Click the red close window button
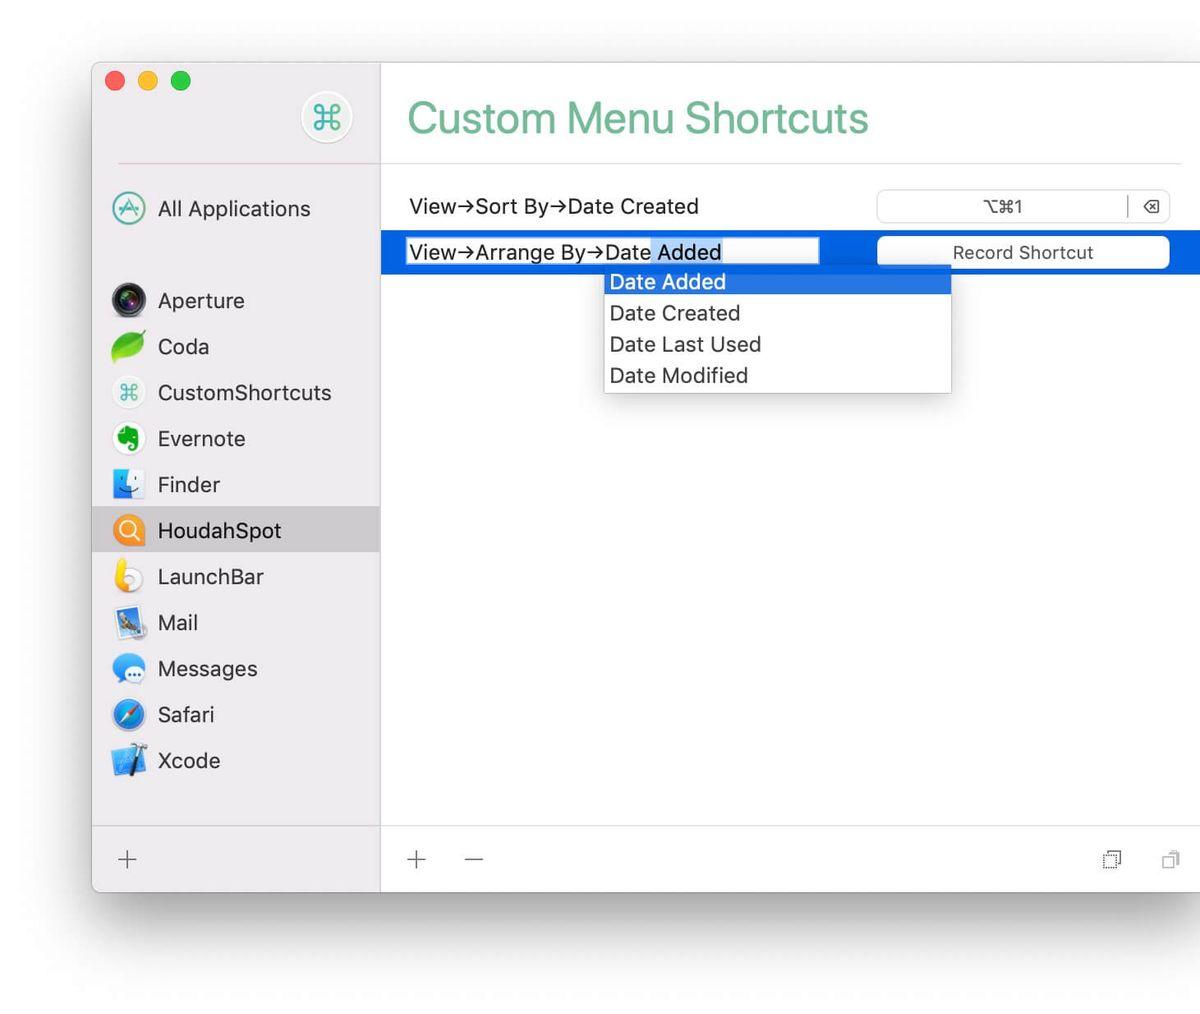The image size is (1200, 1014). (115, 81)
